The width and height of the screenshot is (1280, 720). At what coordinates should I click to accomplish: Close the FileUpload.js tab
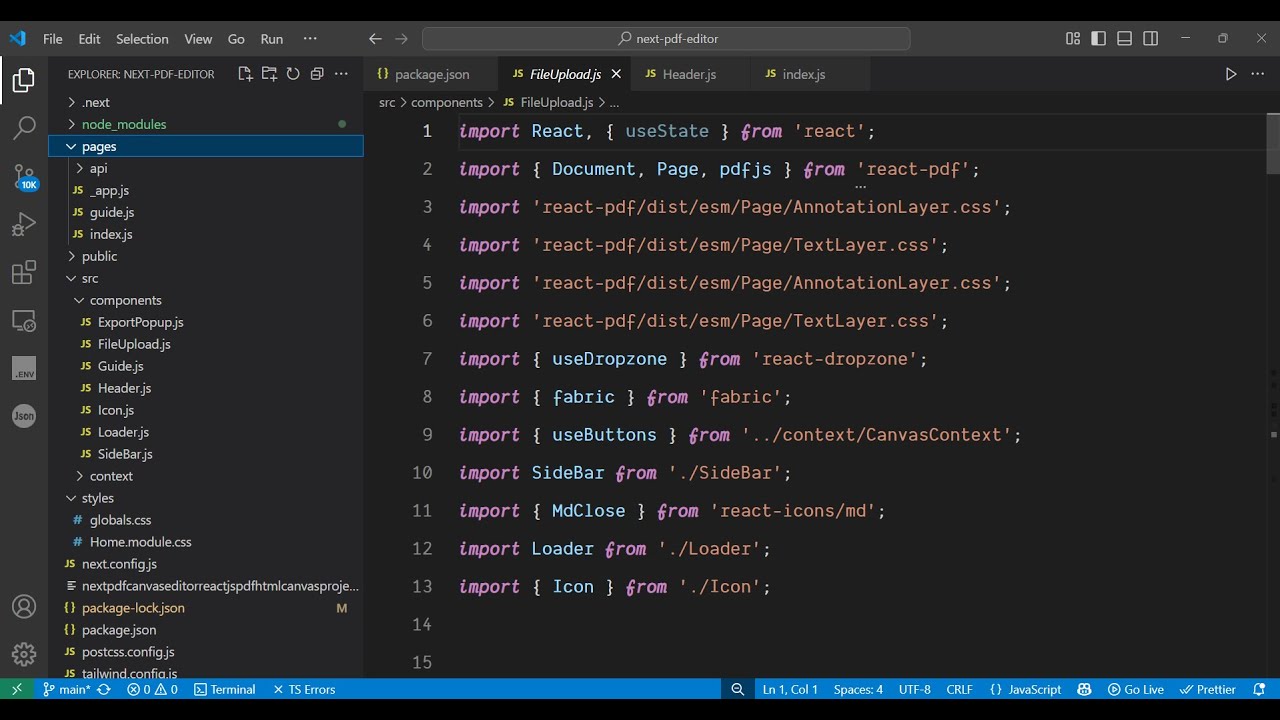click(x=616, y=74)
